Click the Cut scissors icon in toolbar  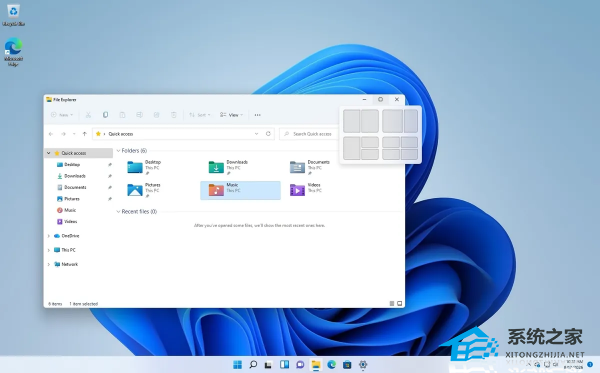click(x=88, y=115)
